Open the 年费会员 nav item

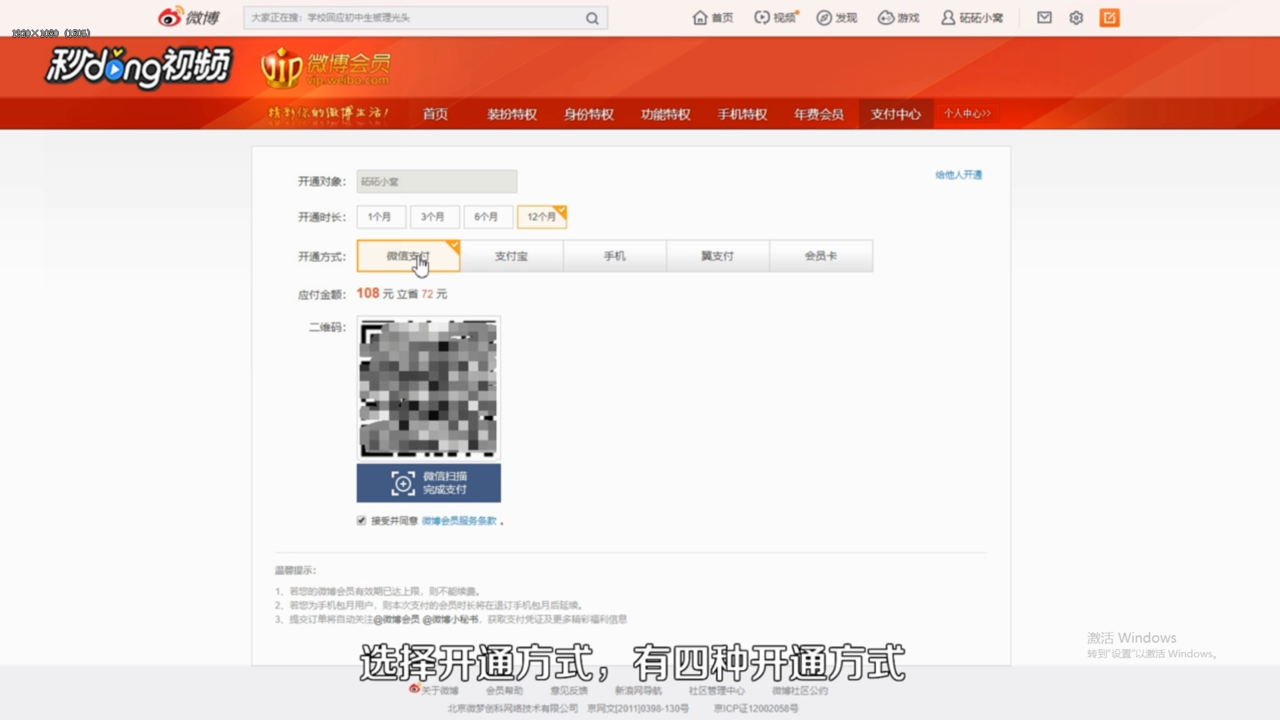[x=819, y=114]
